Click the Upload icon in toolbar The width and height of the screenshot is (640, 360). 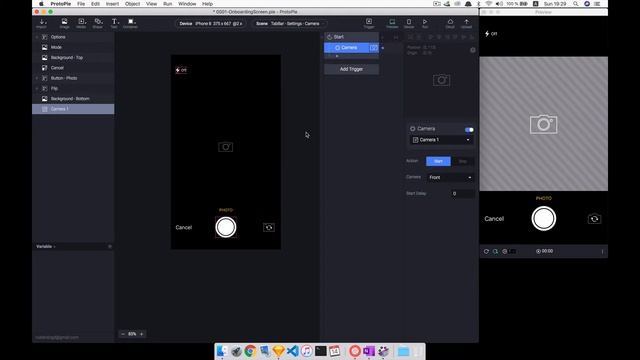467,23
